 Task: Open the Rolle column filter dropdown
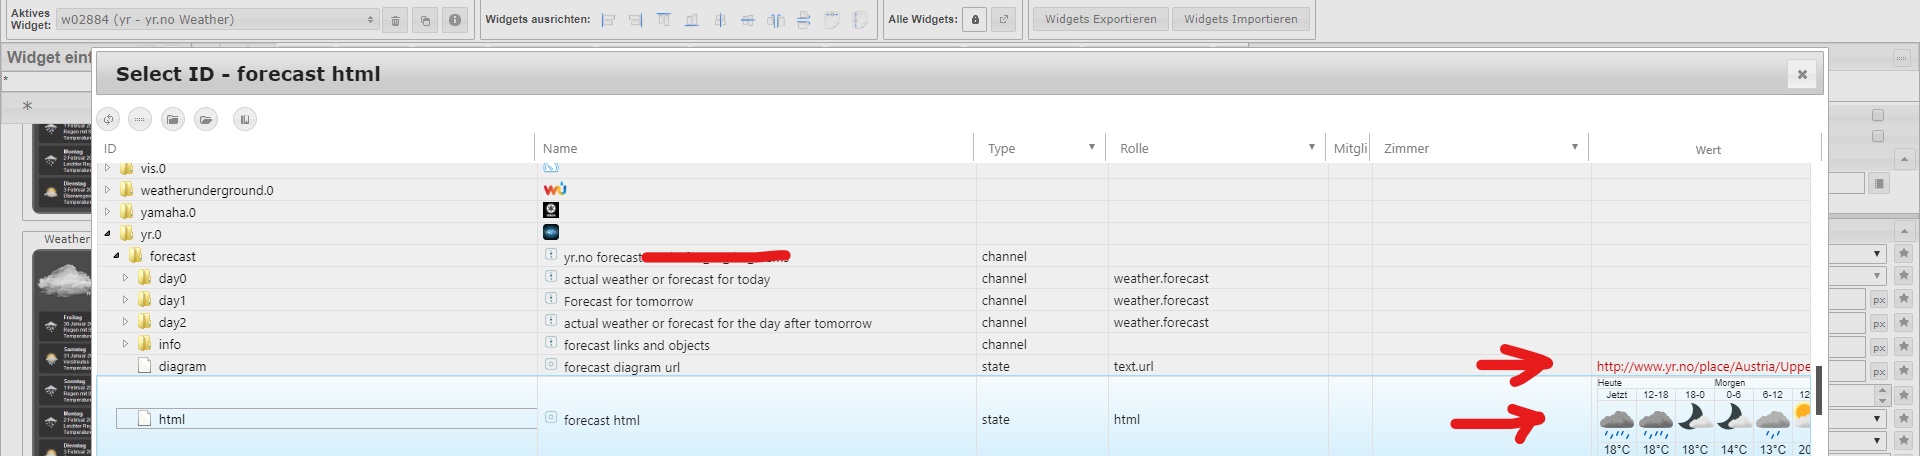[1312, 147]
